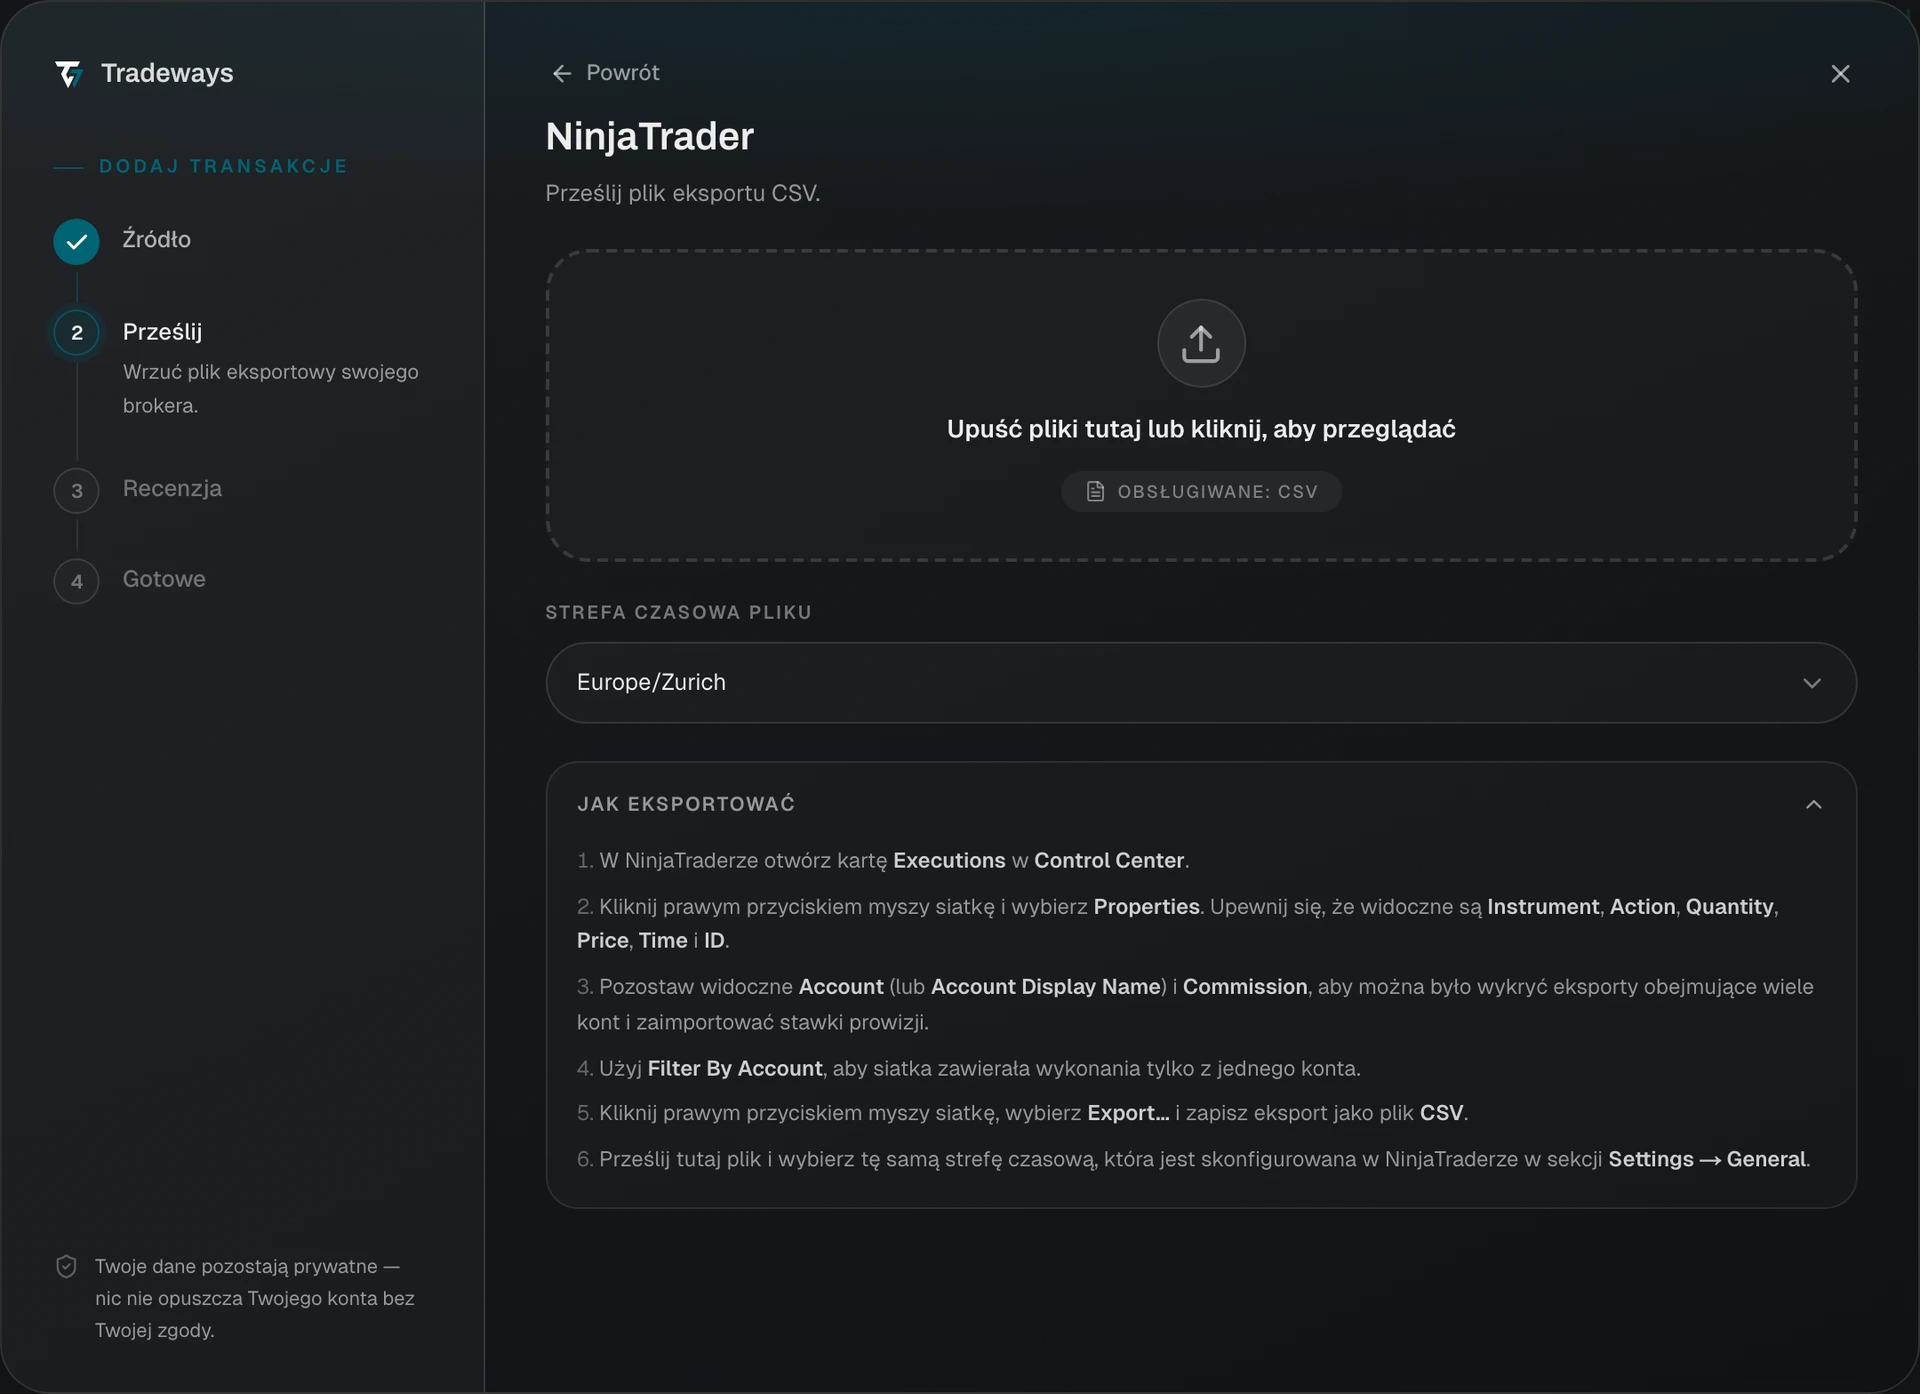1920x1394 pixels.
Task: Click 'Prześlij plik eksportu CSV.' subtitle
Action: click(683, 193)
